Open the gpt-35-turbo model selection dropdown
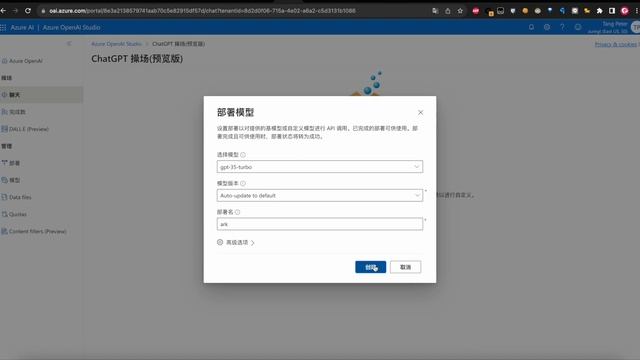This screenshot has height=360, width=640. click(x=320, y=167)
